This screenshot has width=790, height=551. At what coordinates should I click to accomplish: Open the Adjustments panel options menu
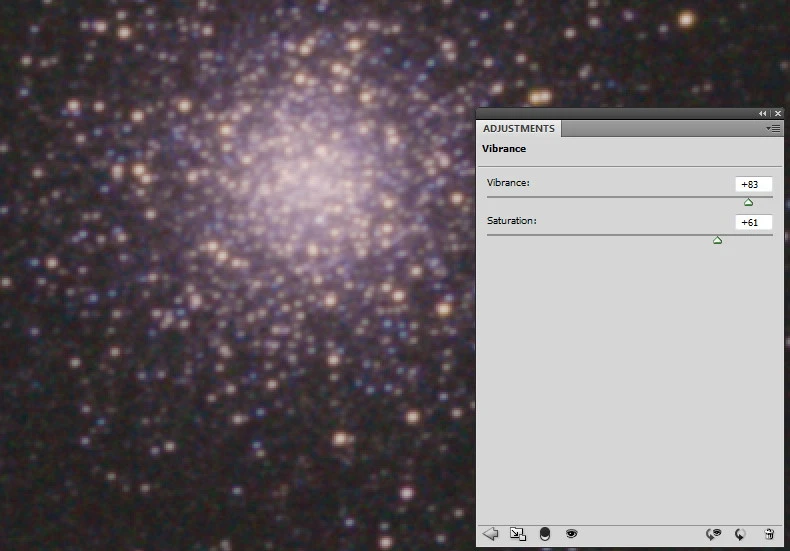click(773, 129)
